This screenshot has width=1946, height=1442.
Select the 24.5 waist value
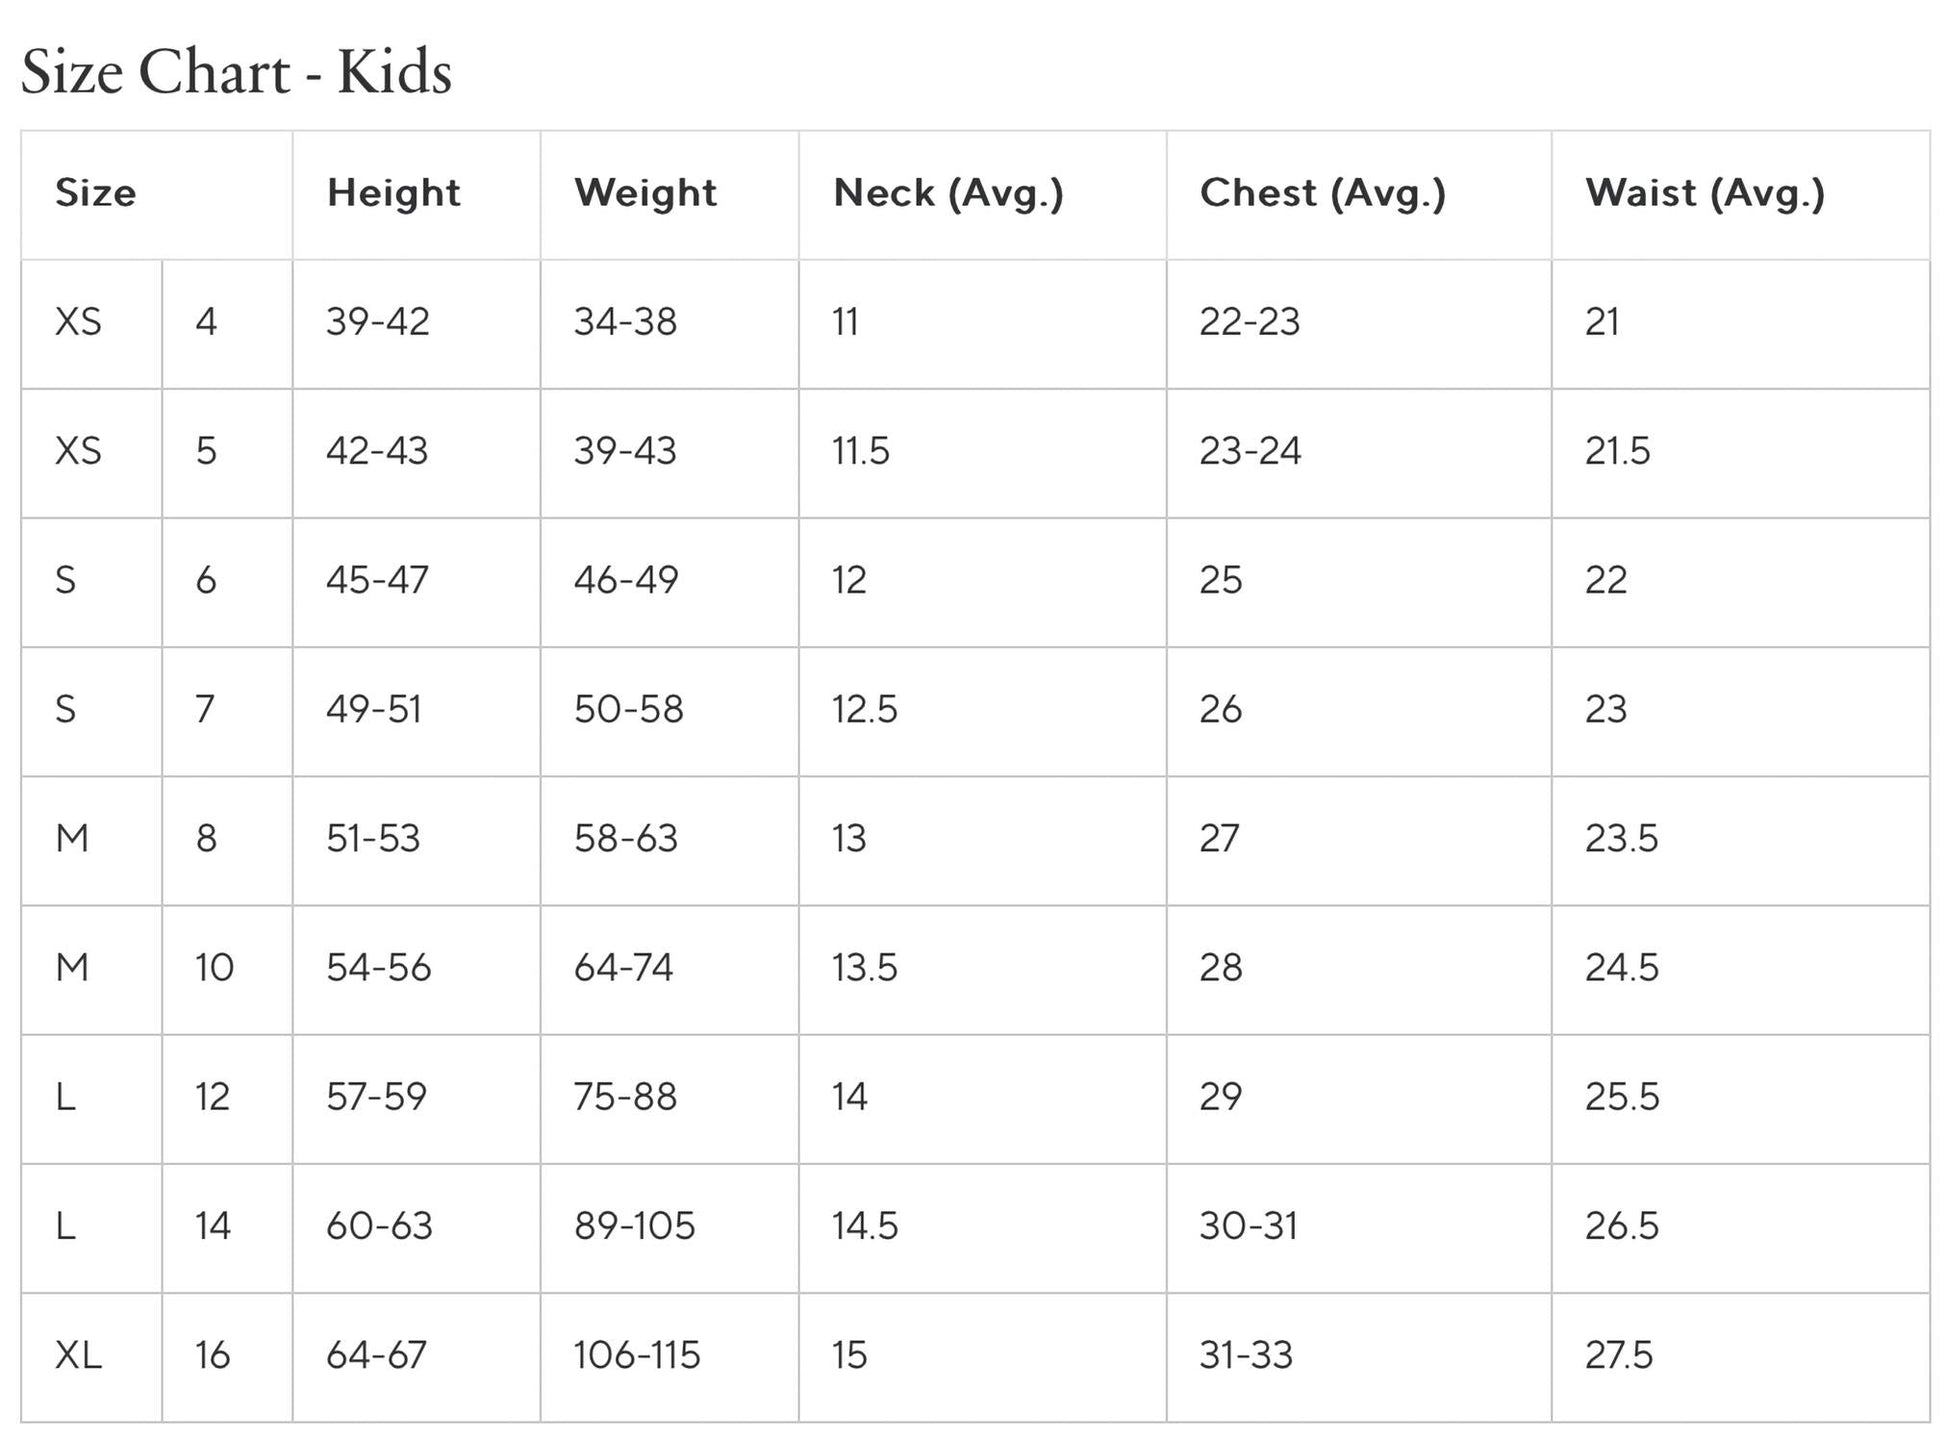(x=1621, y=967)
